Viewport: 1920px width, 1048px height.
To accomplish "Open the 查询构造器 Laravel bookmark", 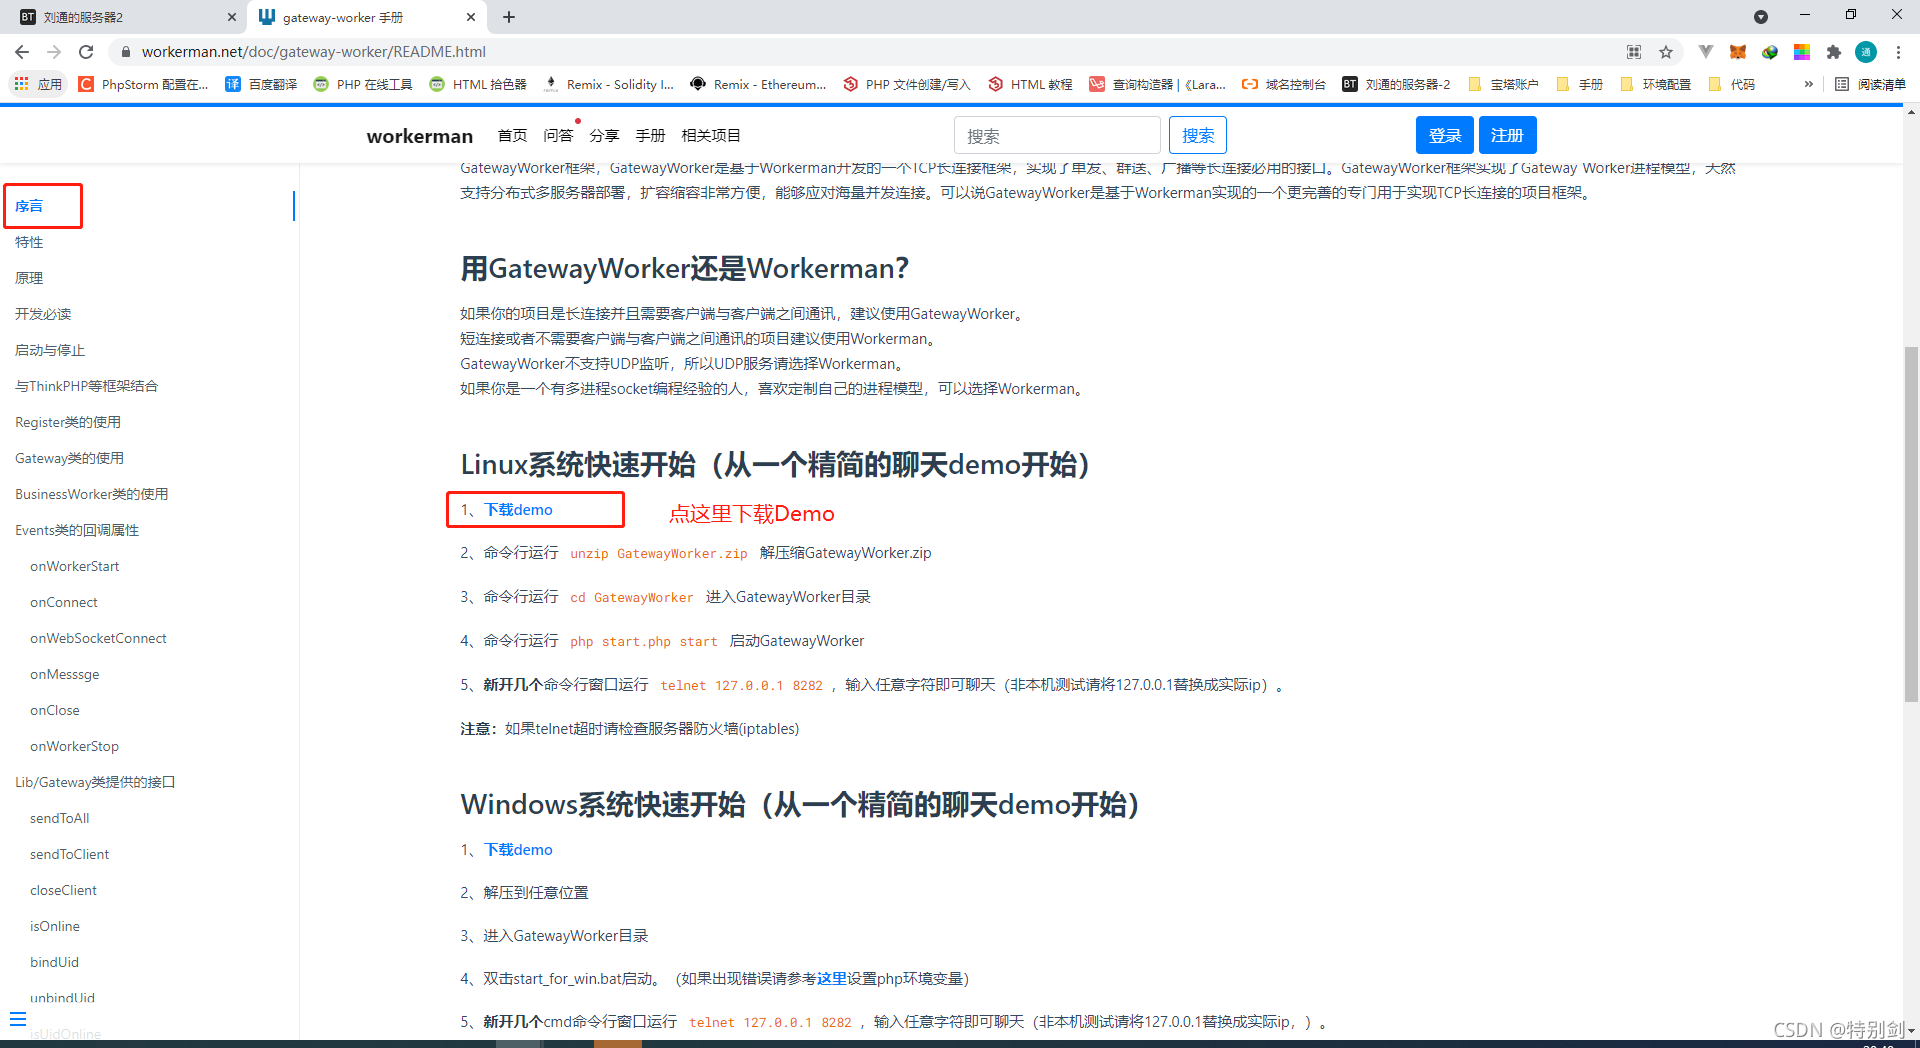I will 1157,84.
